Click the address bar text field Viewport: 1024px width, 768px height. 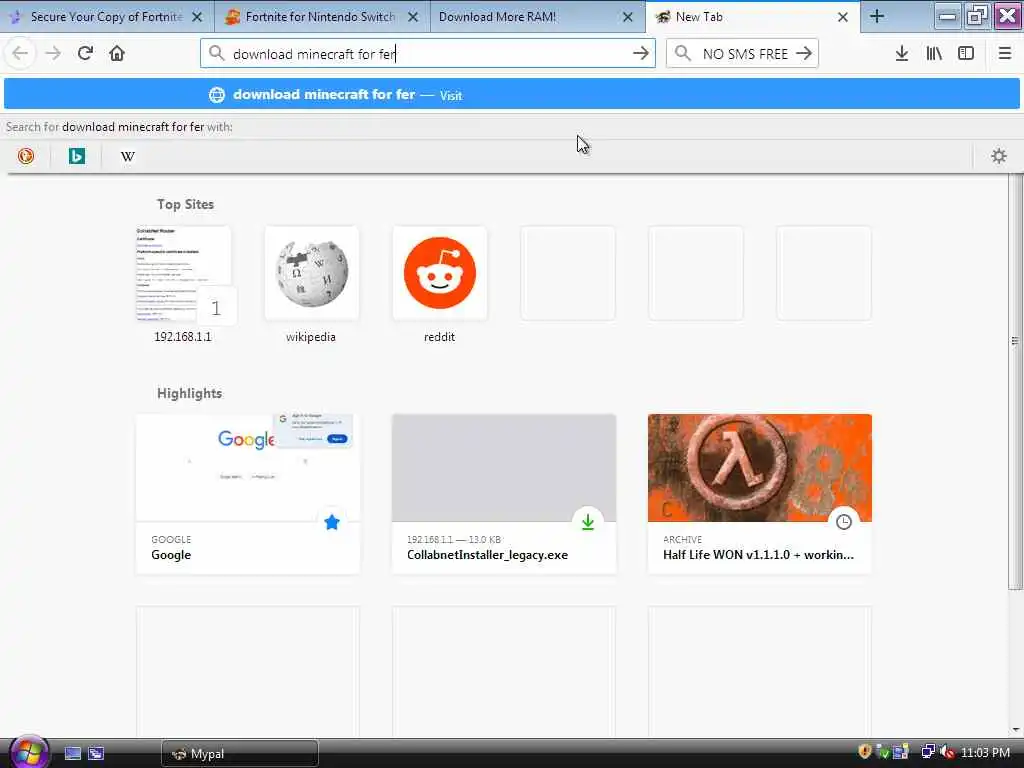click(428, 54)
